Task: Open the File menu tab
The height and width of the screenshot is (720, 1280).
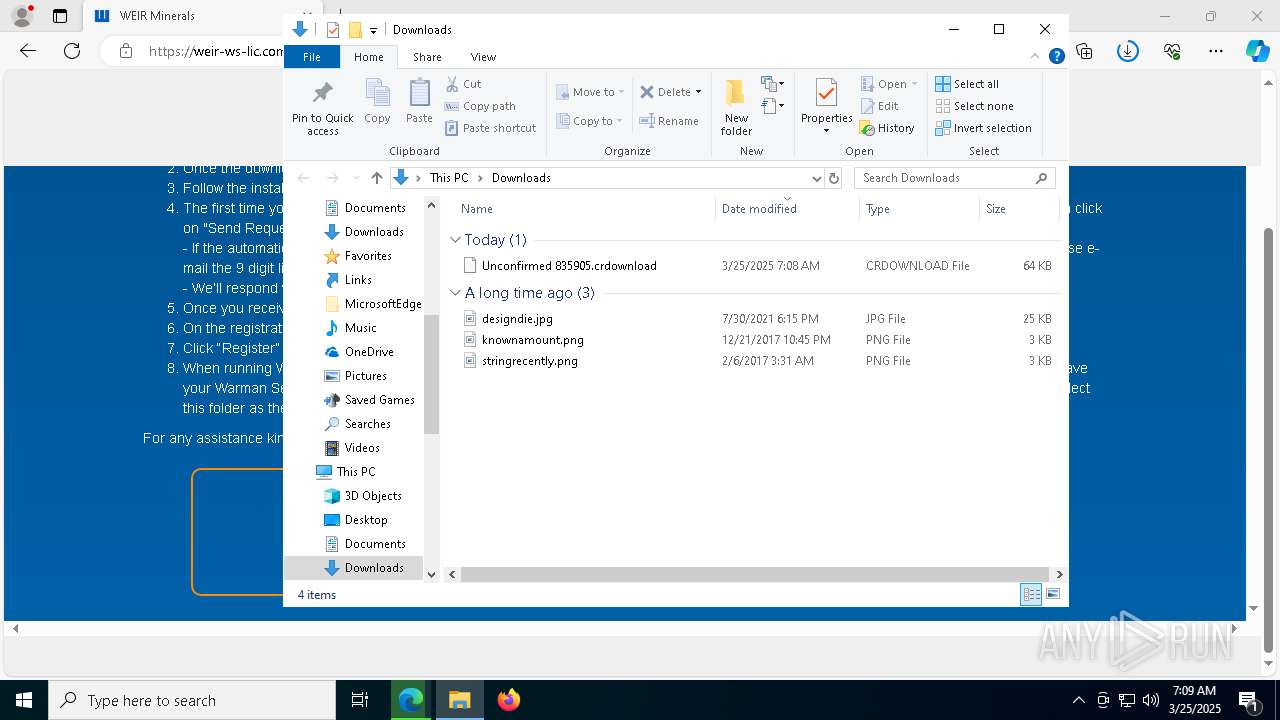Action: click(312, 57)
